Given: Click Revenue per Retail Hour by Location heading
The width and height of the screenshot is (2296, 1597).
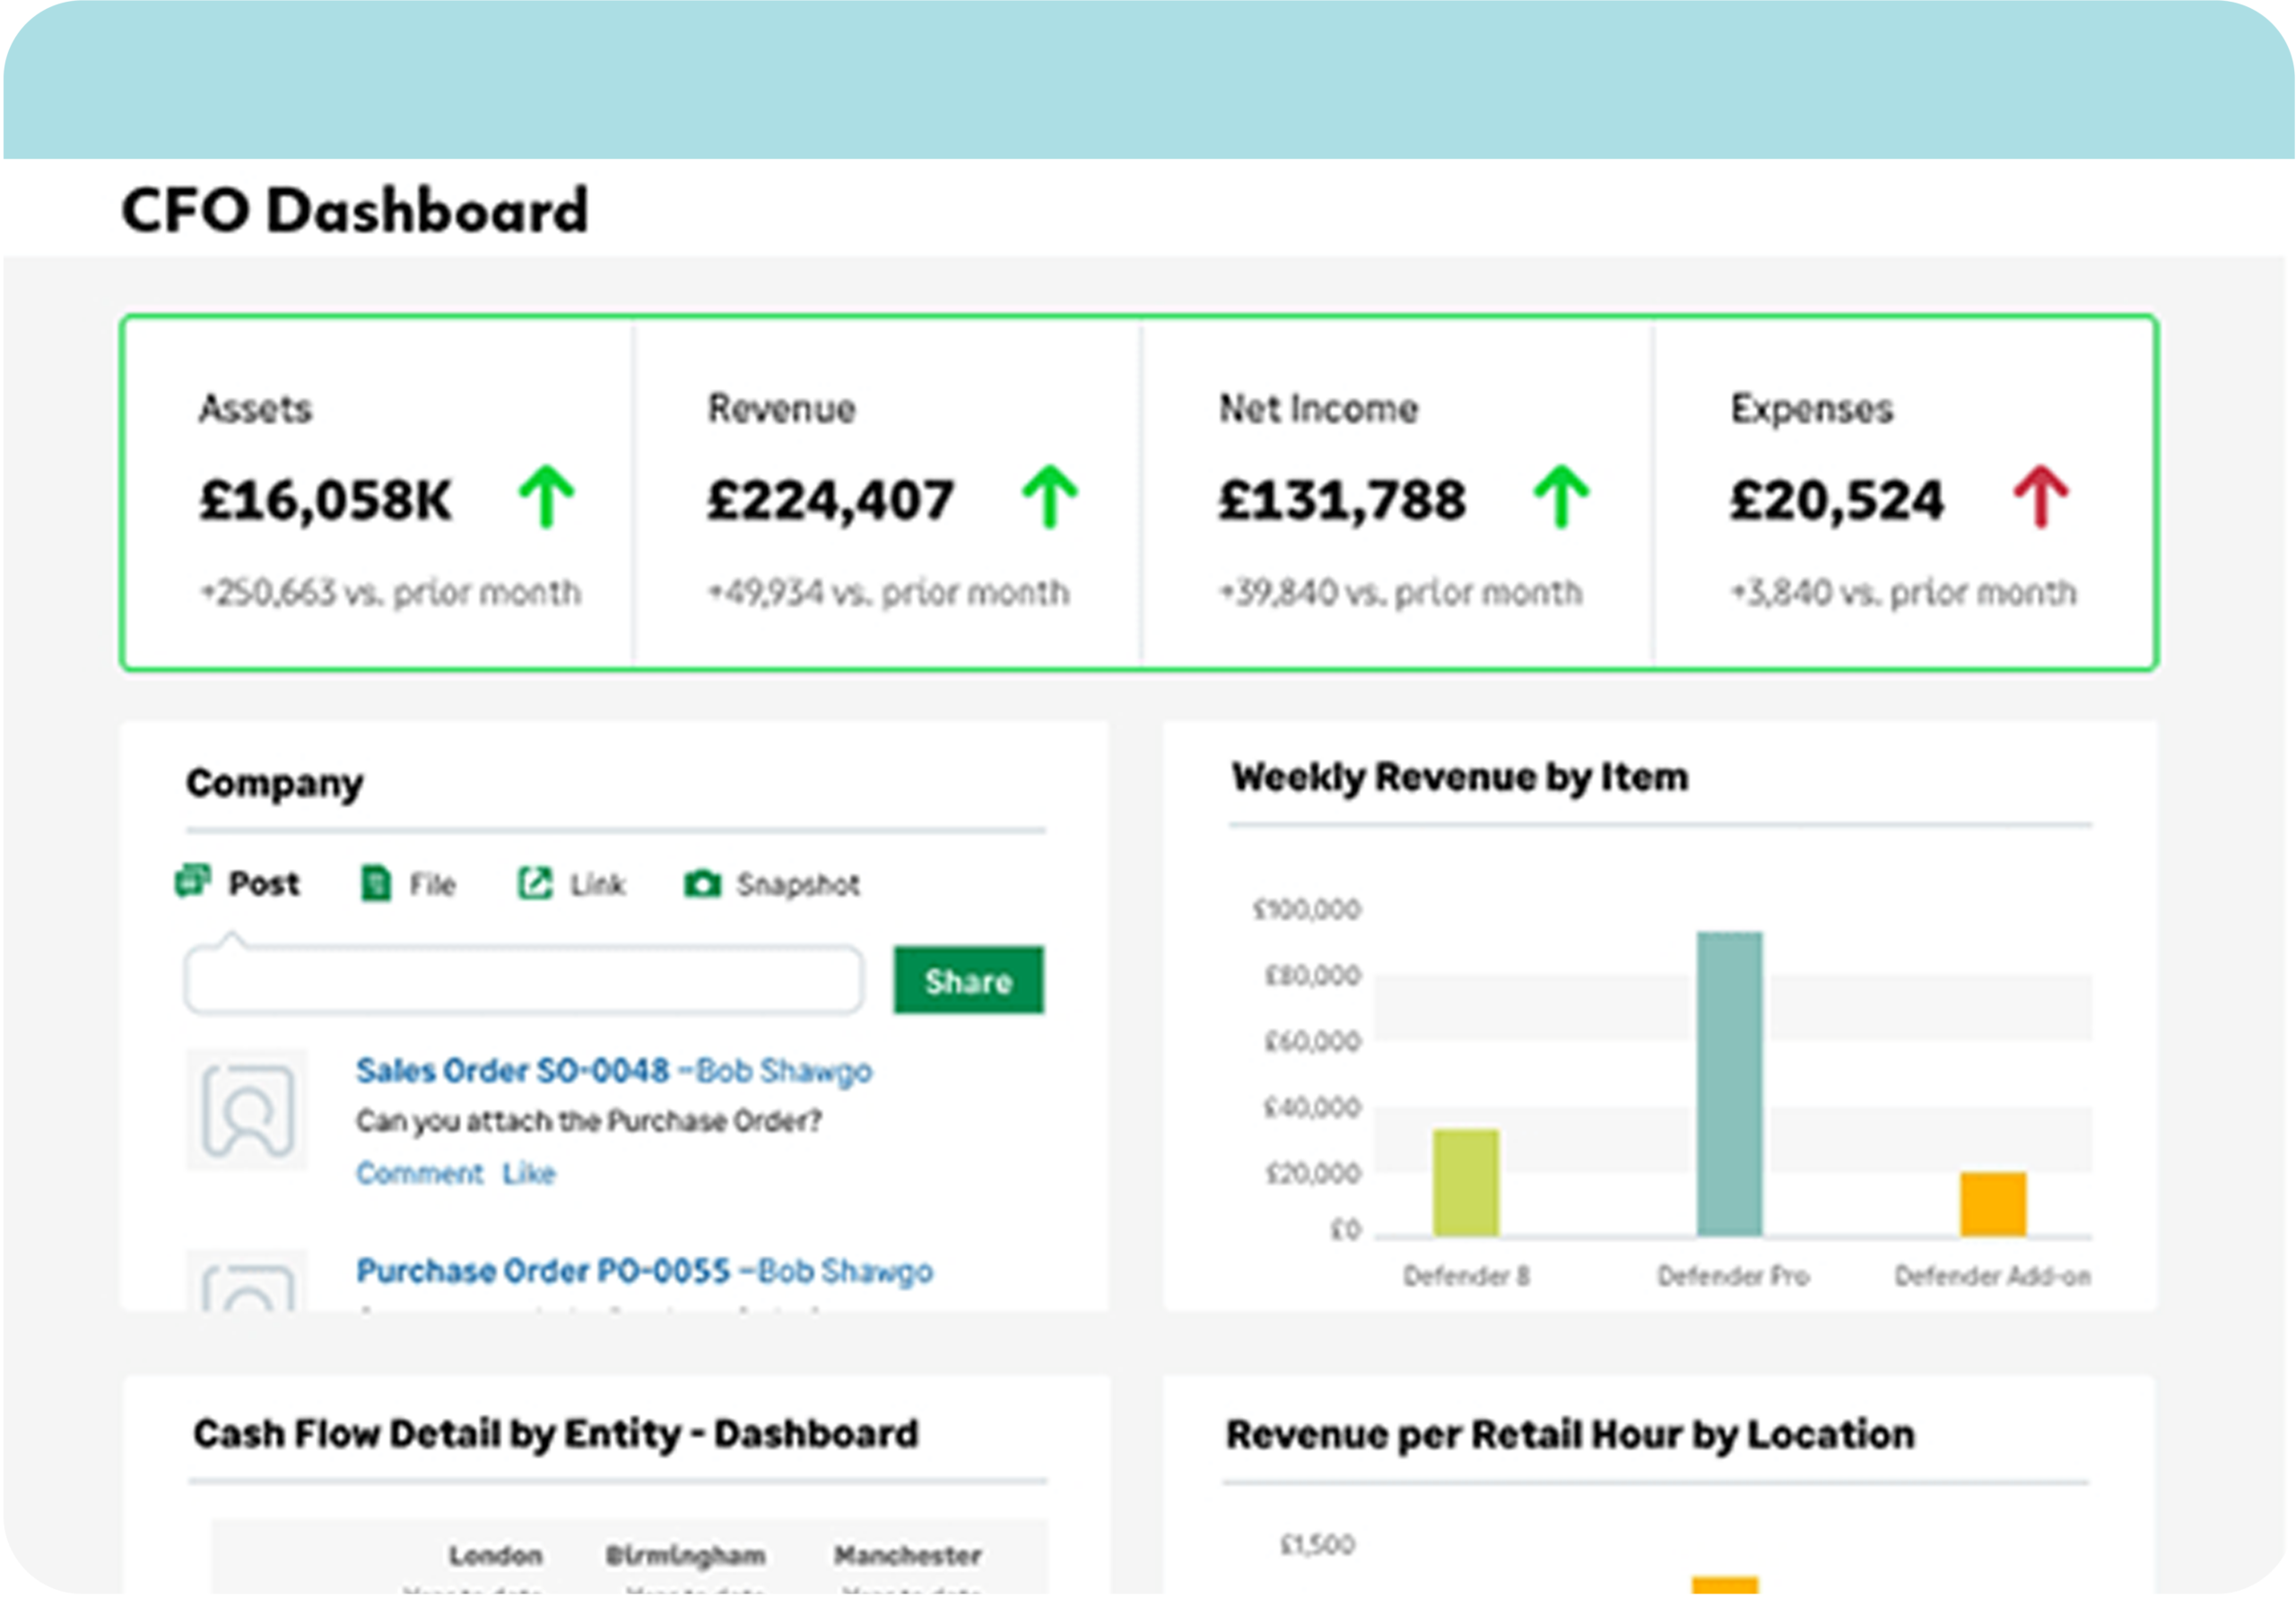Looking at the screenshot, I should tap(1570, 1434).
